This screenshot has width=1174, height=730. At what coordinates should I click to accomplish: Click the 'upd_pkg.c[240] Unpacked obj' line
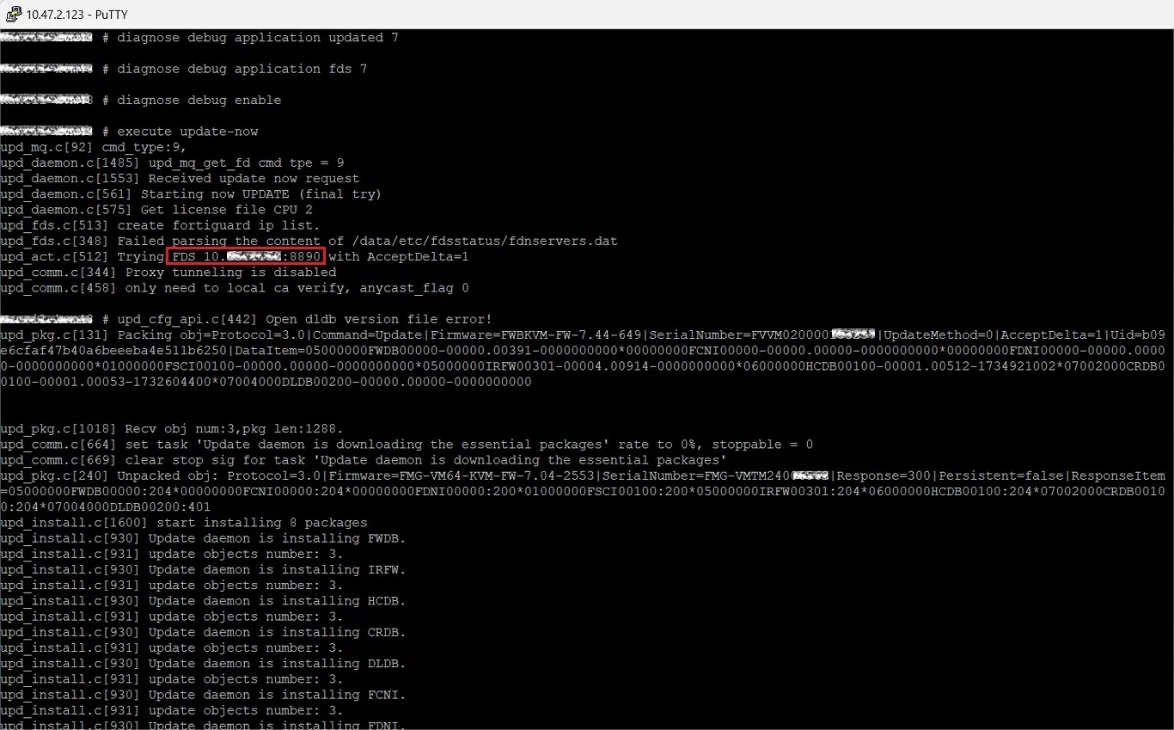(583, 491)
